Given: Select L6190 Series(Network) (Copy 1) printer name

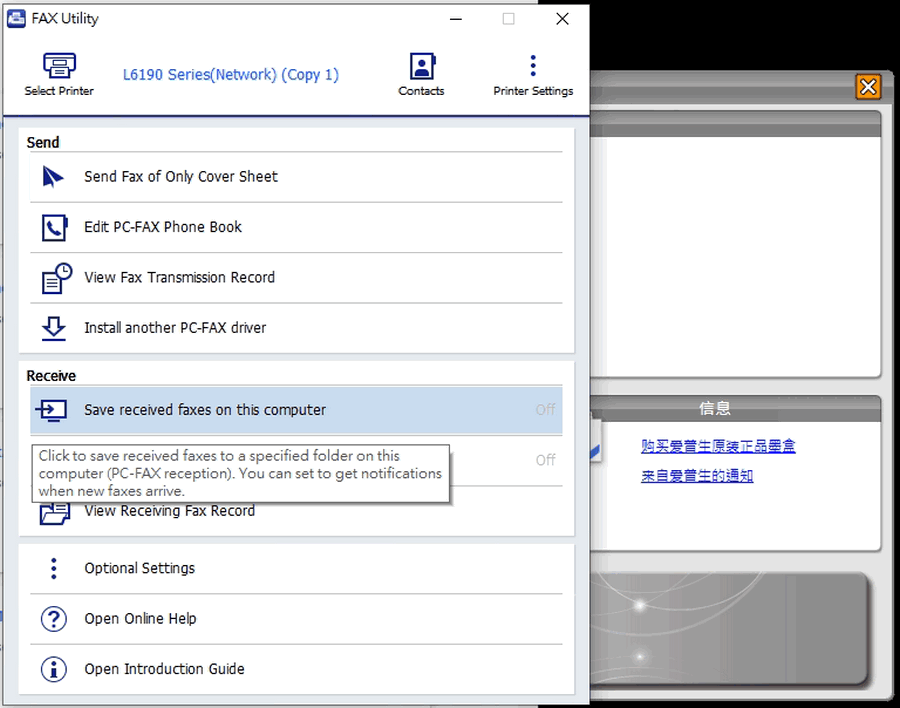Looking at the screenshot, I should coord(231,75).
